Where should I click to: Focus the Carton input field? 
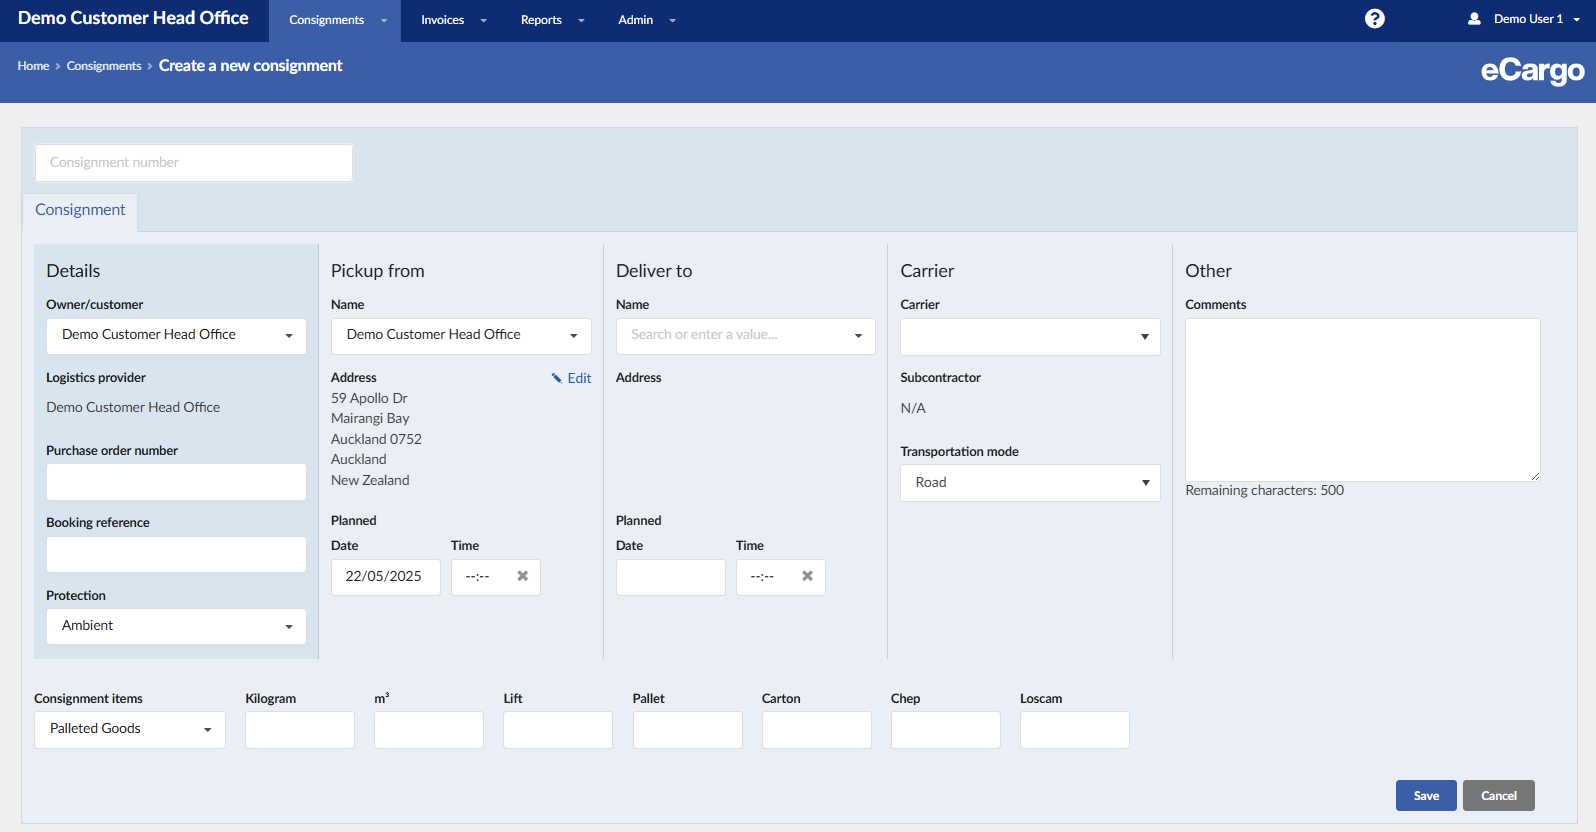coord(817,730)
